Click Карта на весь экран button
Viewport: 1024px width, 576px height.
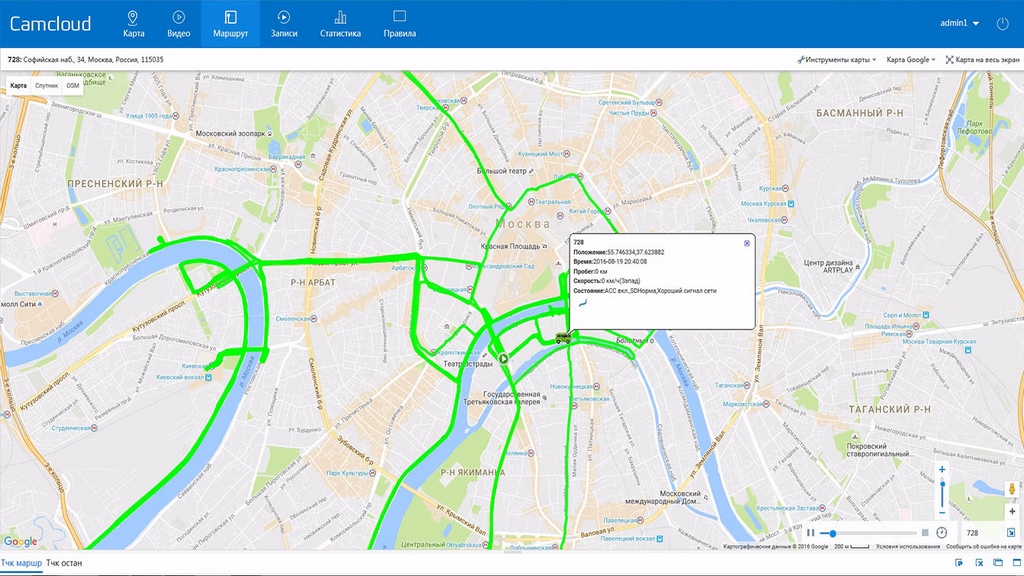(983, 60)
